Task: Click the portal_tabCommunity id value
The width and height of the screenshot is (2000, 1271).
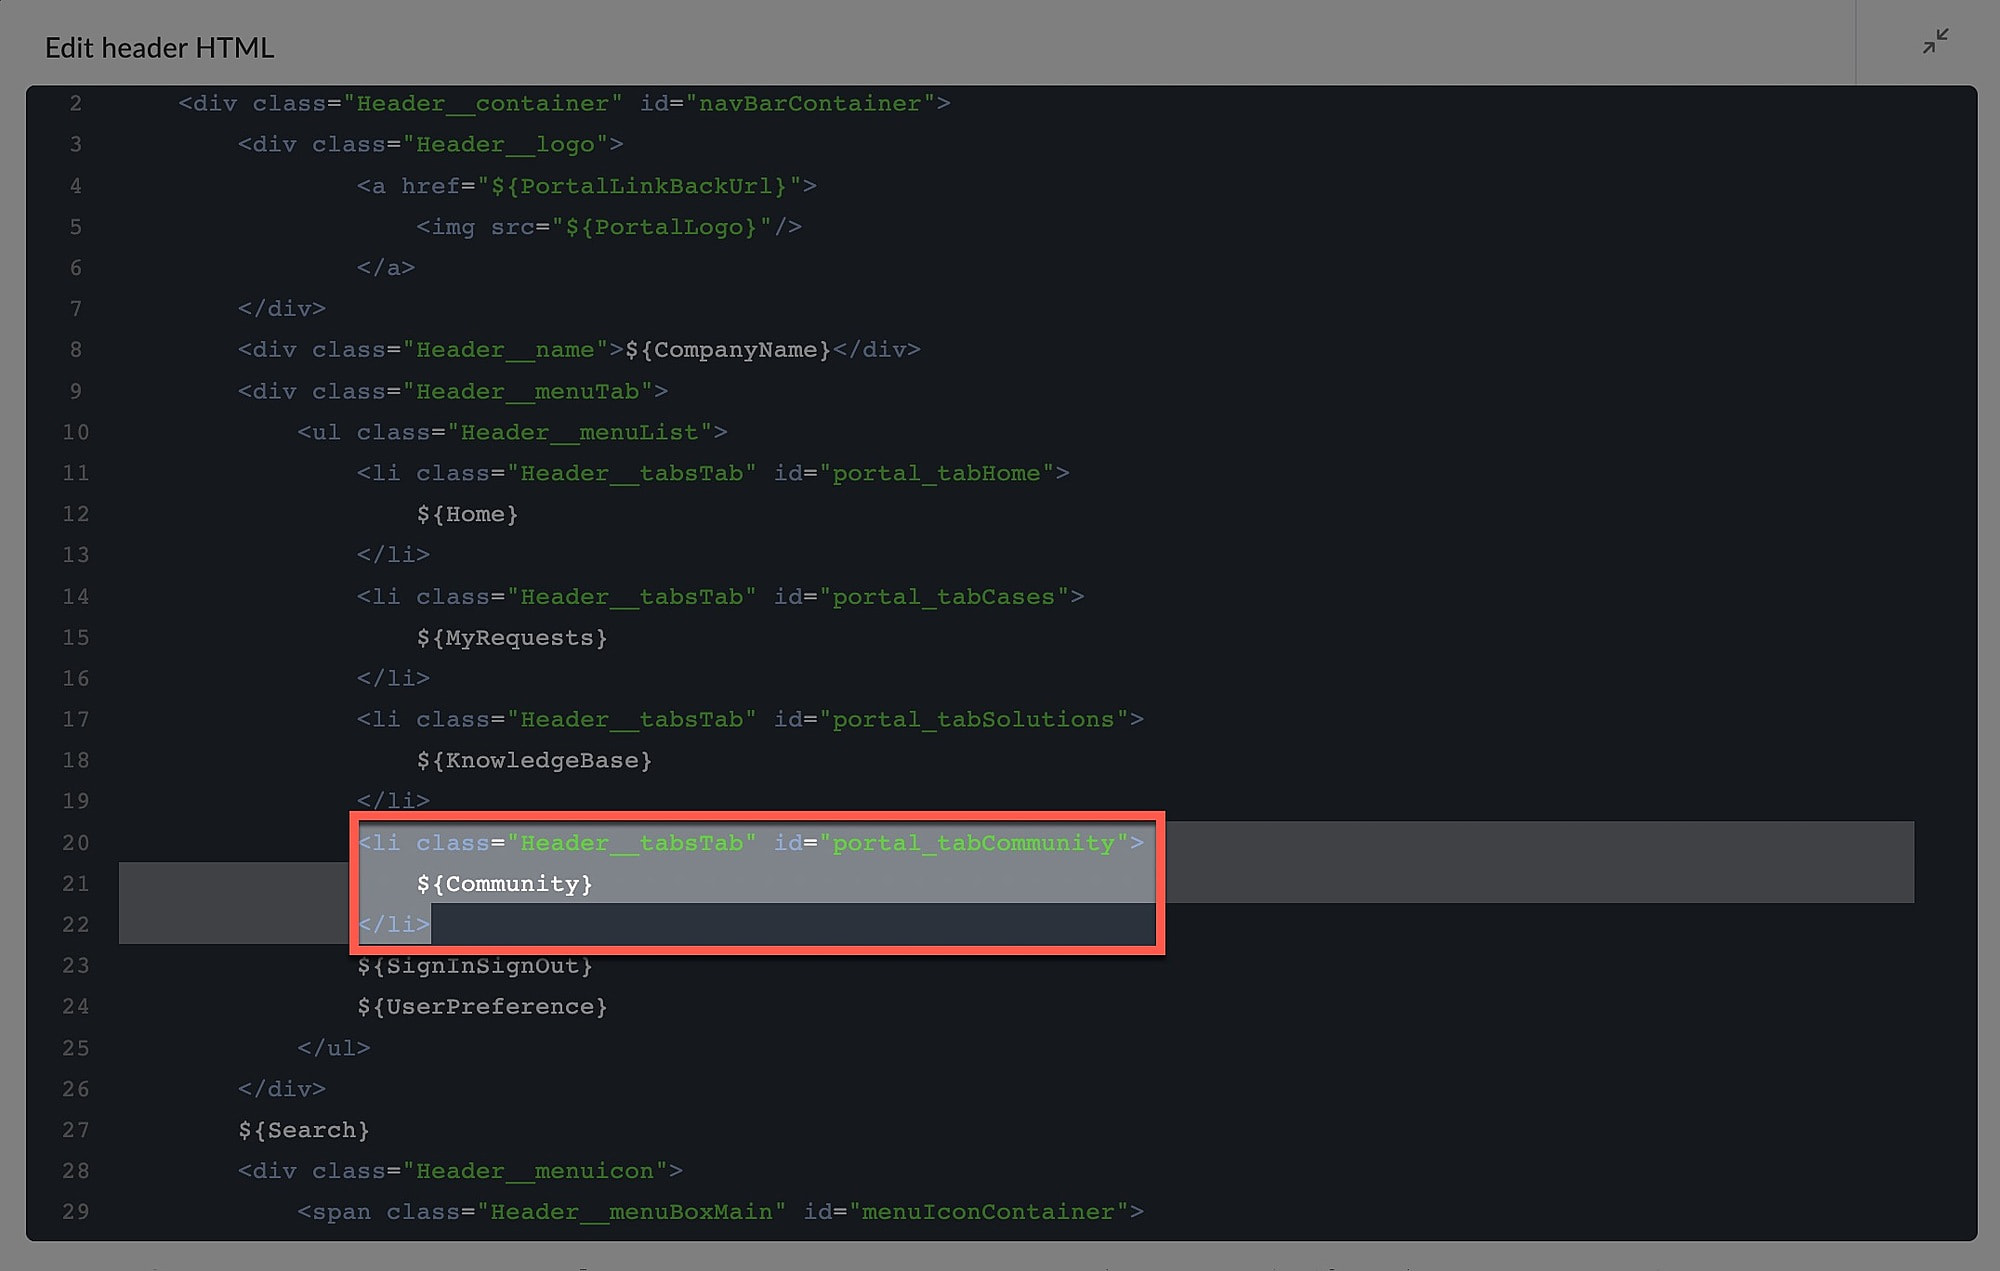Action: (973, 843)
